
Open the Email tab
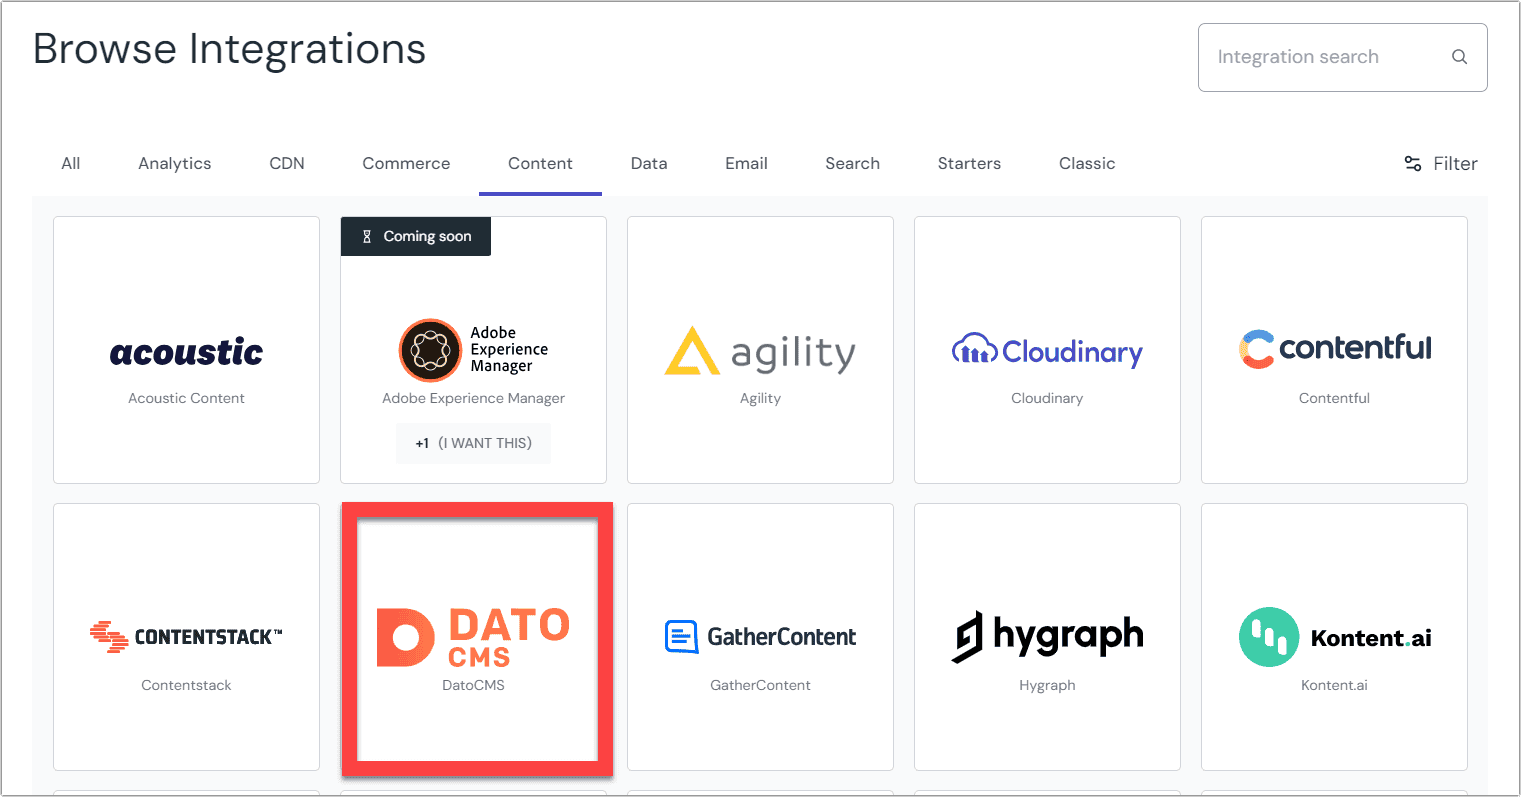click(746, 164)
